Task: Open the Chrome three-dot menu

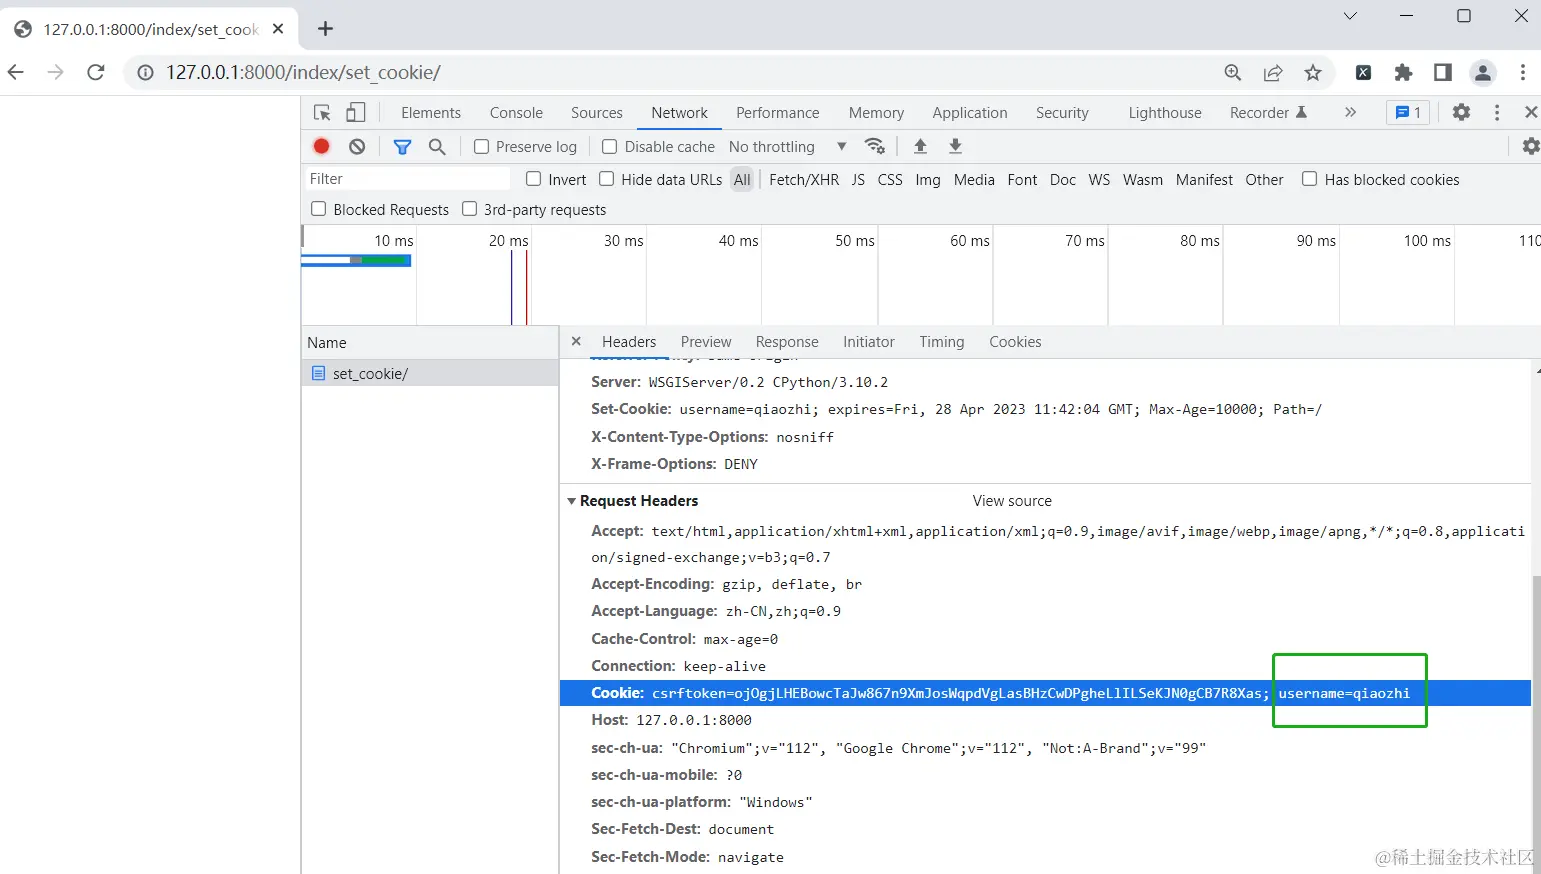Action: [1522, 72]
